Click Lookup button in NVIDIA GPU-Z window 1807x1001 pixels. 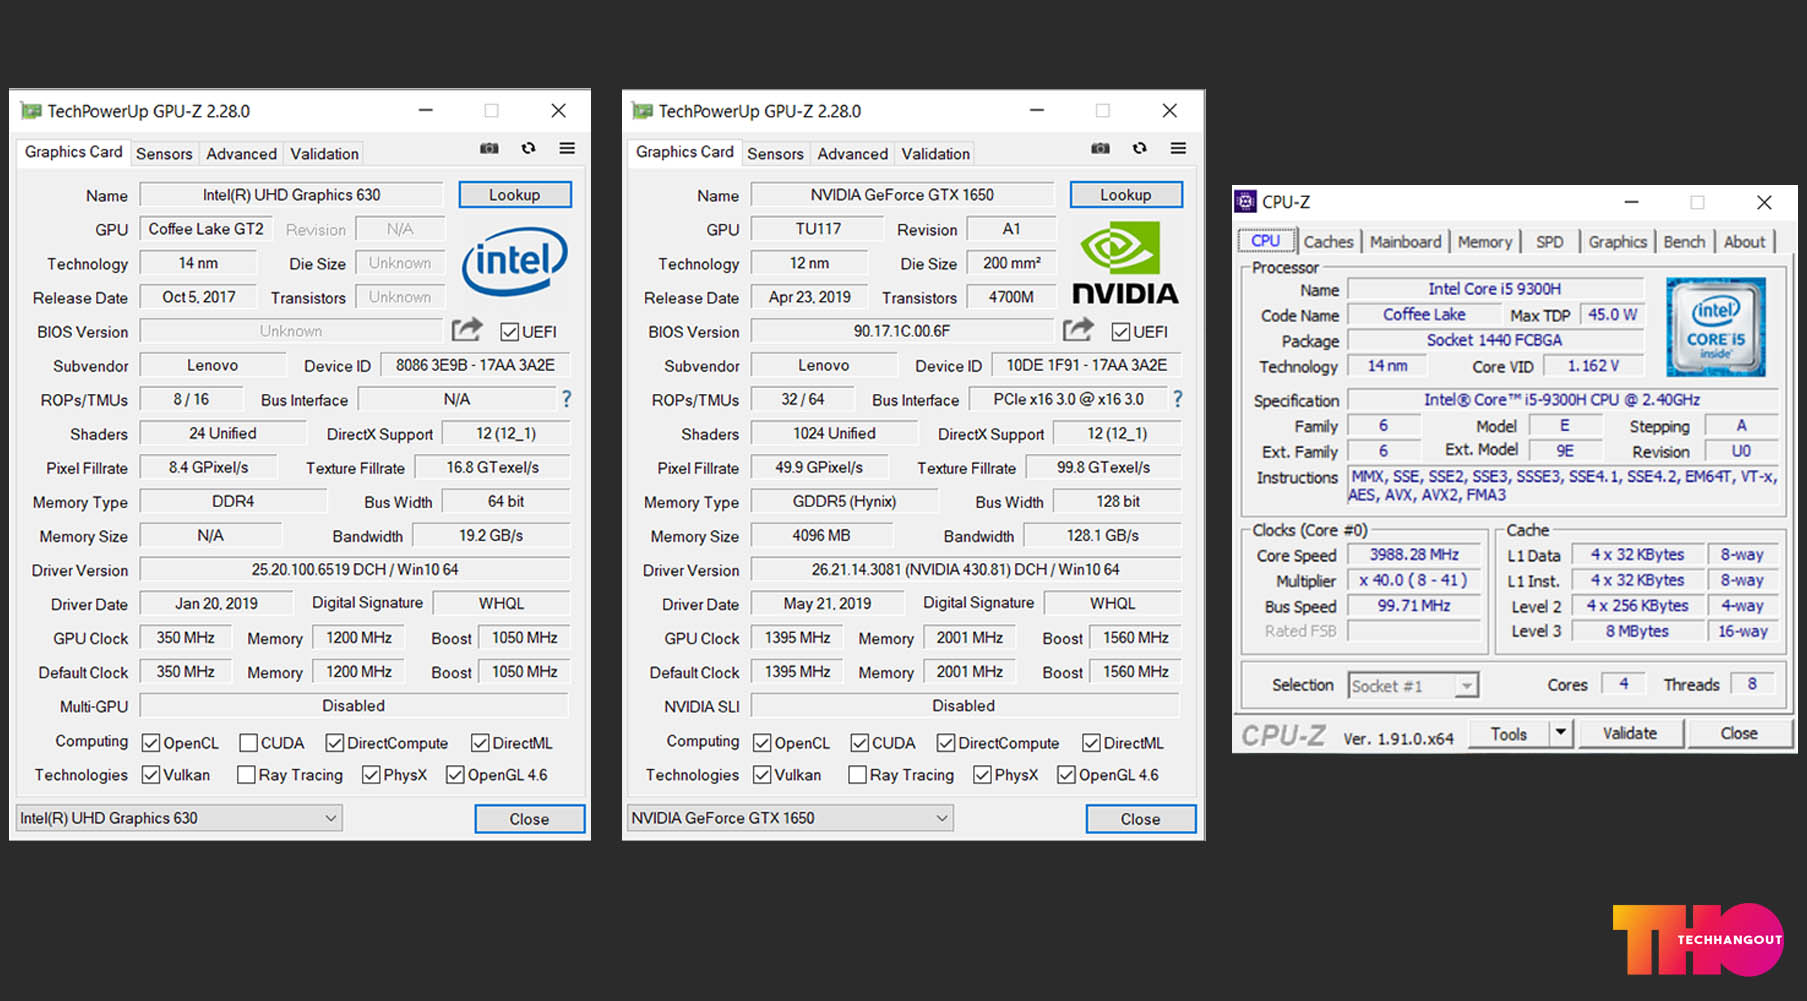pos(1126,195)
